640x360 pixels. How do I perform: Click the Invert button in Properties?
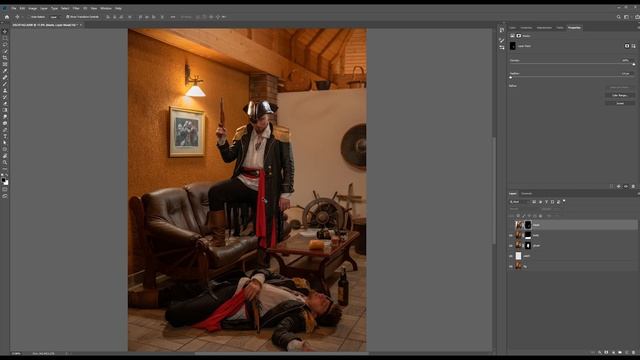(620, 103)
